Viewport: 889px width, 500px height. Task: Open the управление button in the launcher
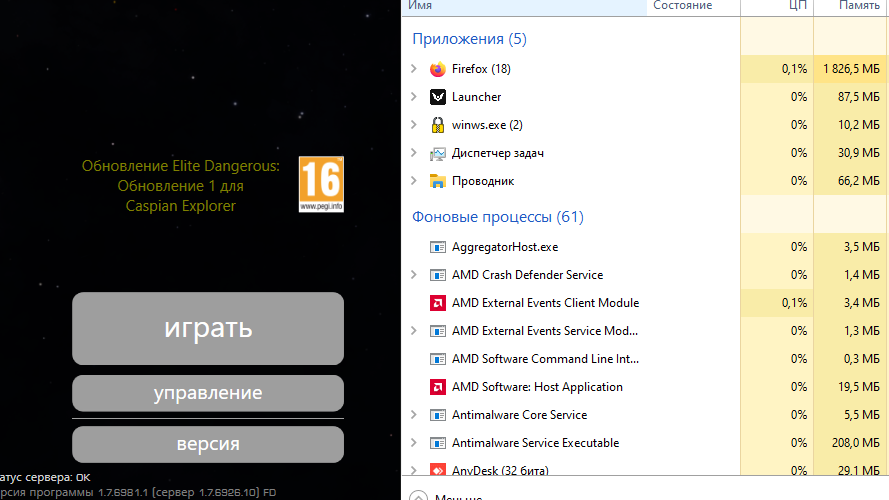208,393
